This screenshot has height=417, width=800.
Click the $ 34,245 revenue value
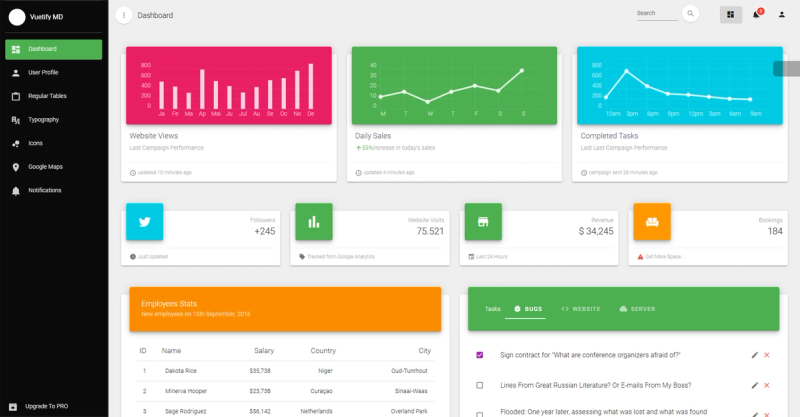(x=596, y=231)
